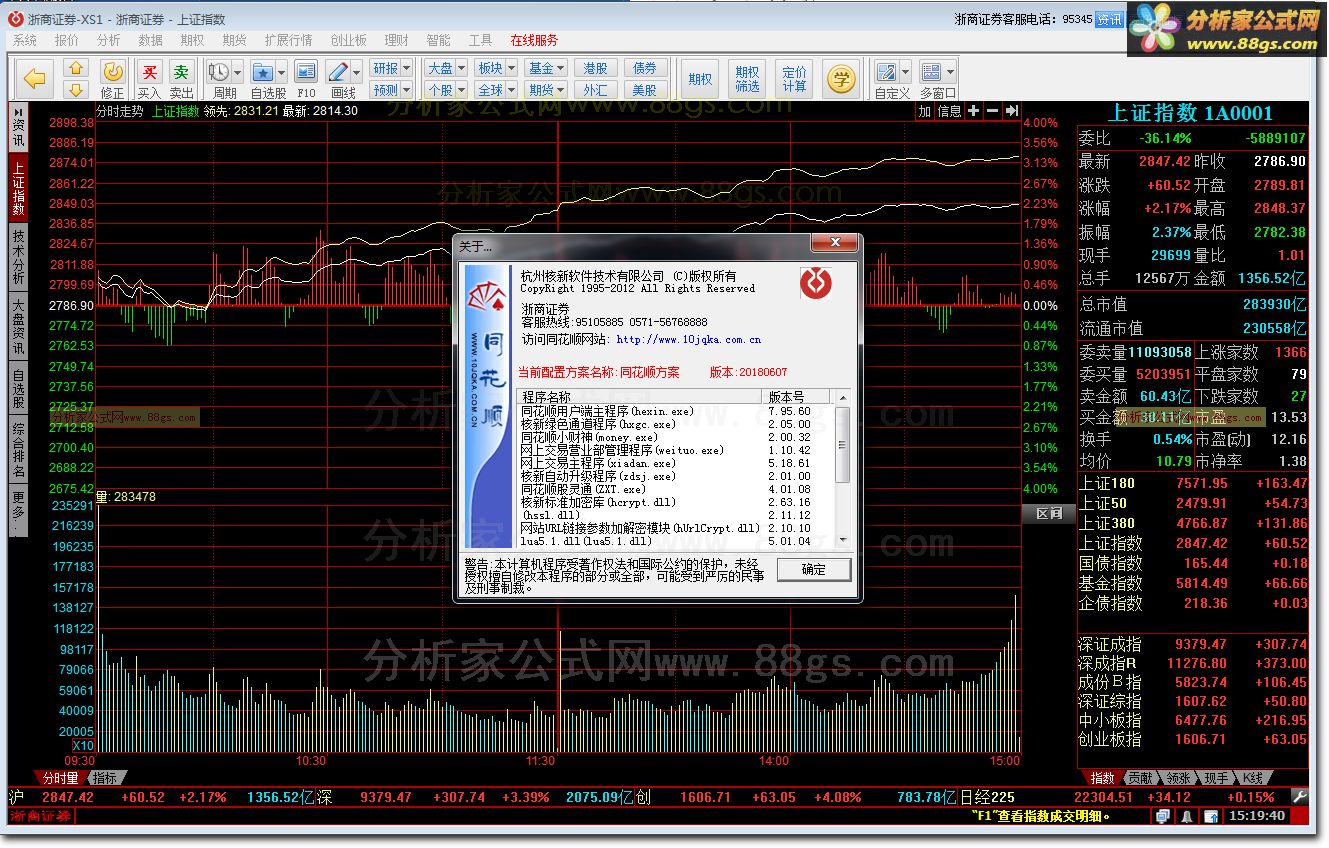Open the F10 info icon
Image resolution: width=1329 pixels, height=848 pixels.
point(306,71)
